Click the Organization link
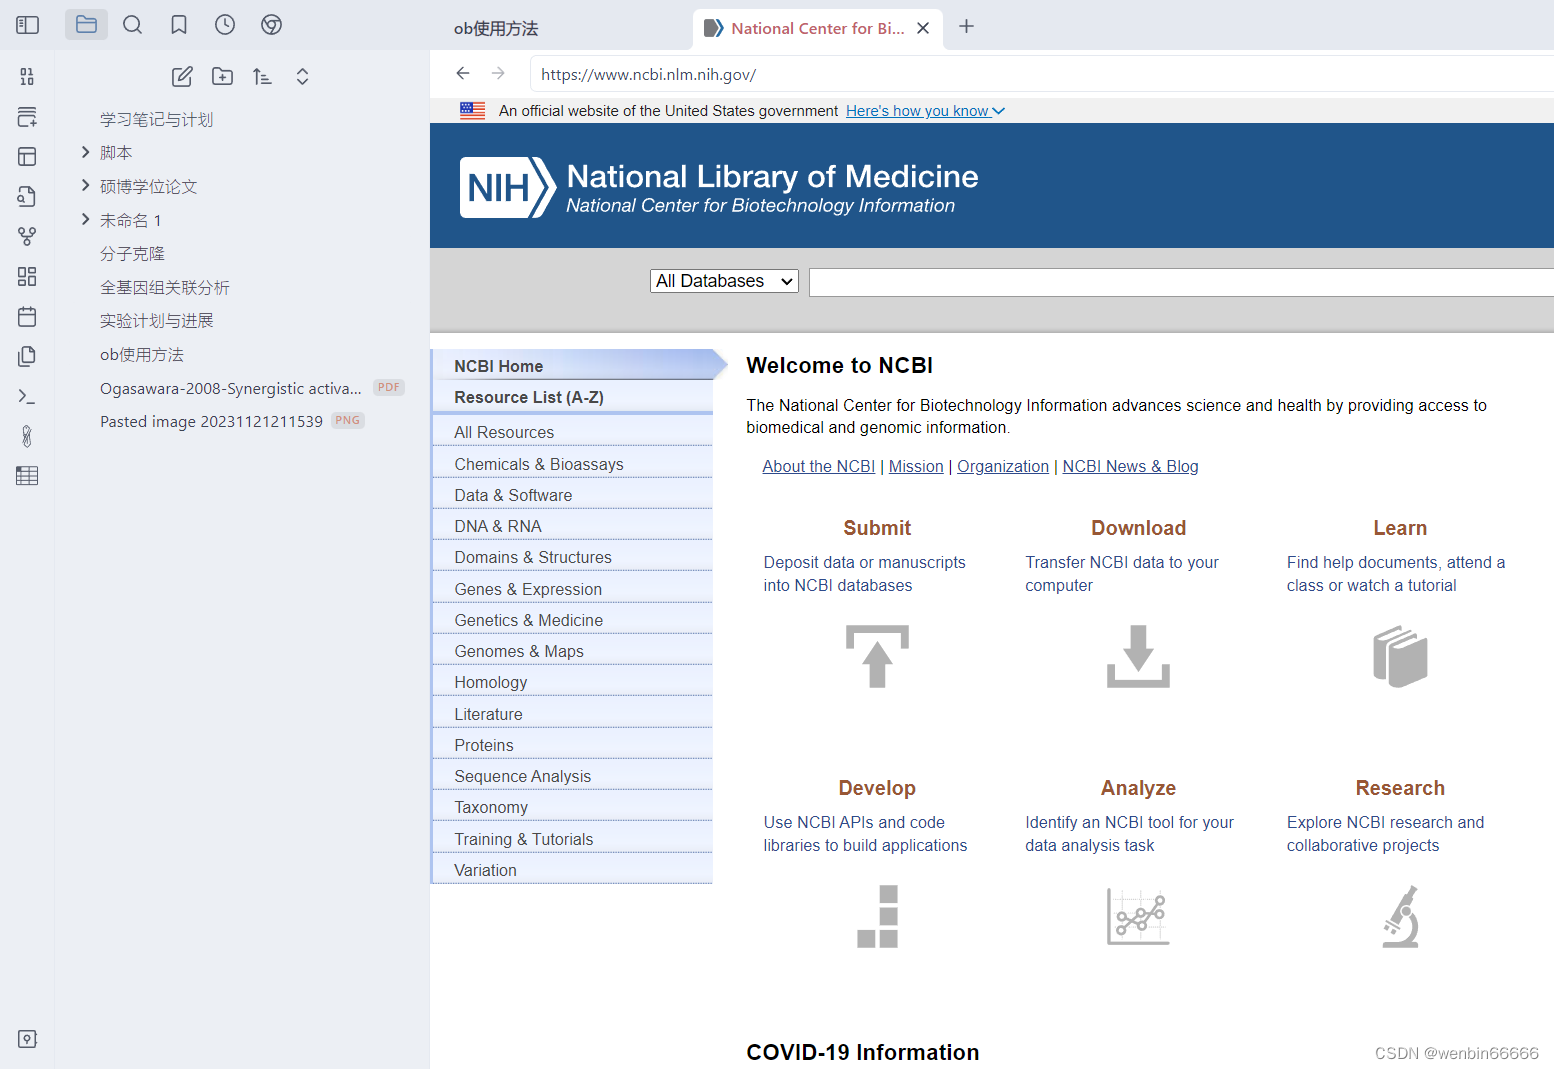Screen dimensions: 1554x1069 tap(1003, 466)
